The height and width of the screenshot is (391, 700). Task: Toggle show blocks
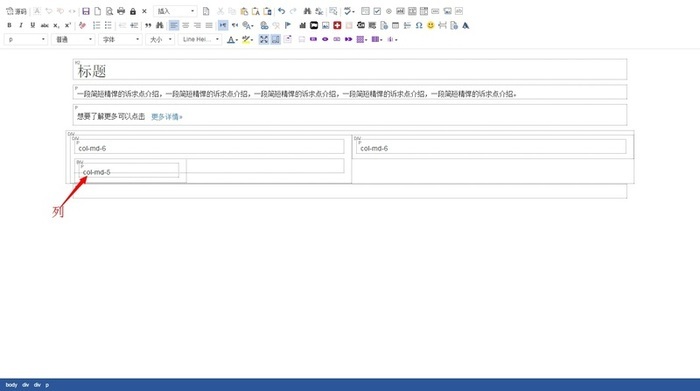click(276, 40)
